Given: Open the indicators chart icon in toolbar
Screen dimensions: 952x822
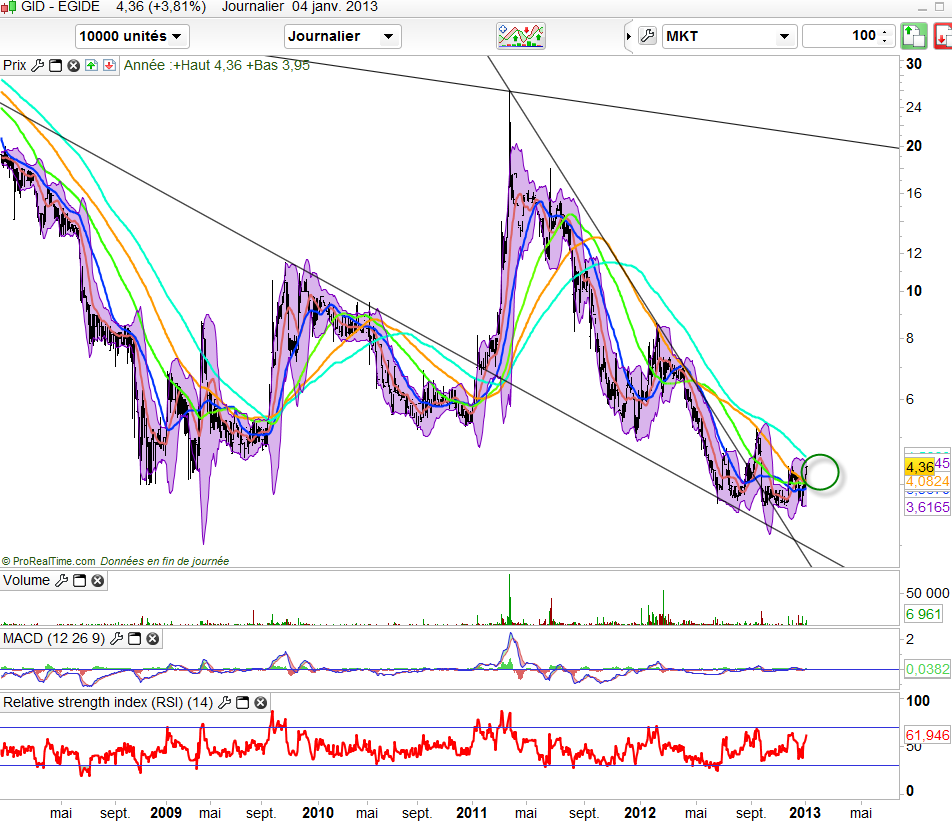Looking at the screenshot, I should pos(521,37).
